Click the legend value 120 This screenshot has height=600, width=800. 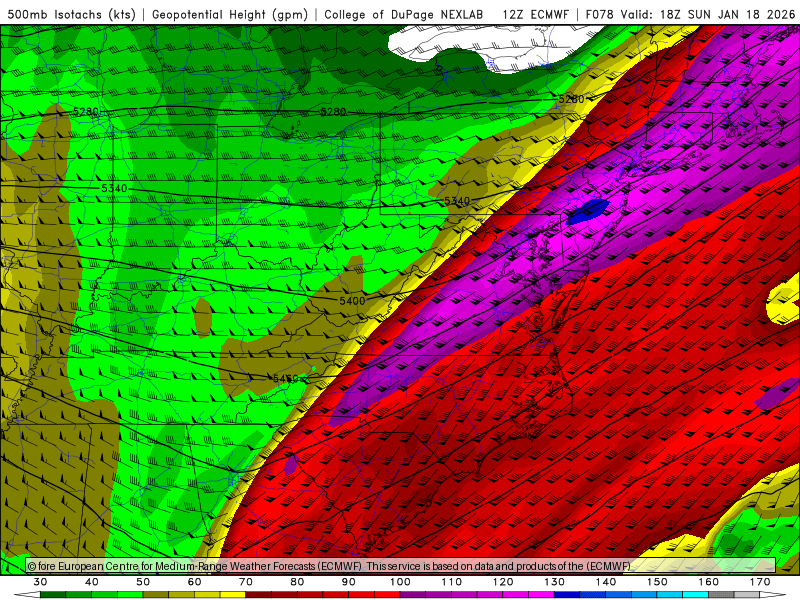503,582
